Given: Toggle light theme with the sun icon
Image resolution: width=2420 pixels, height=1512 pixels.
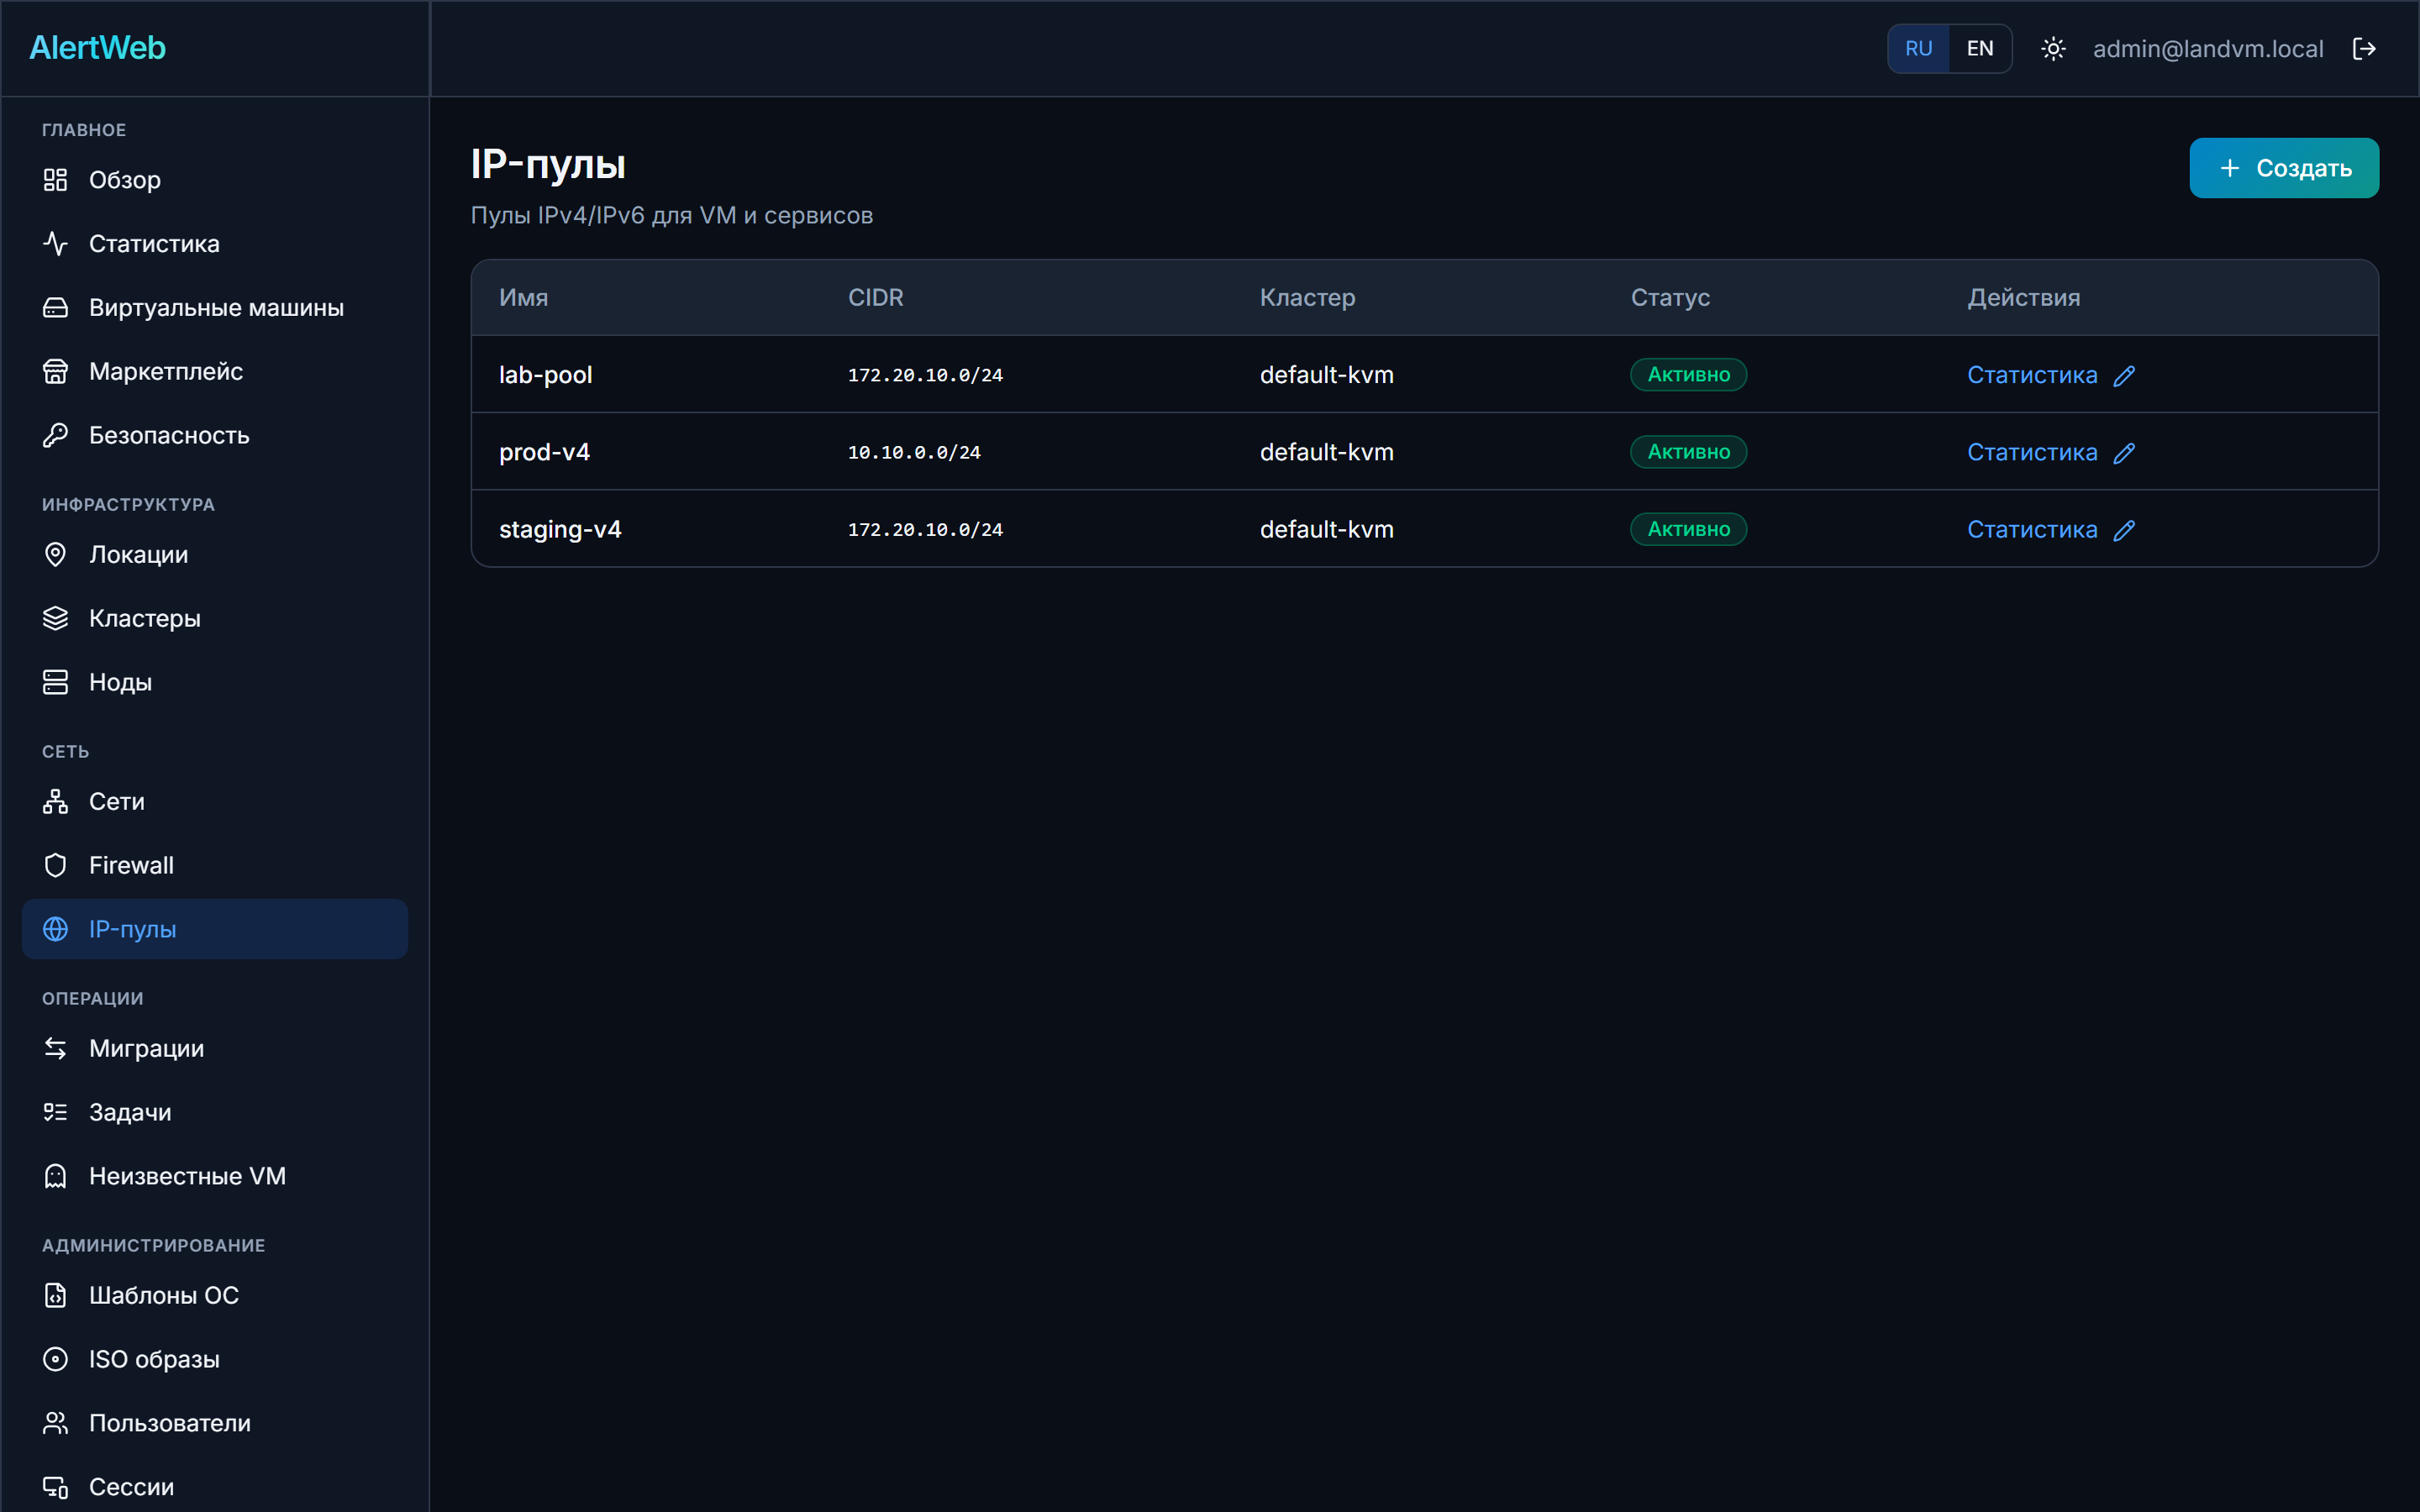Looking at the screenshot, I should (2053, 49).
